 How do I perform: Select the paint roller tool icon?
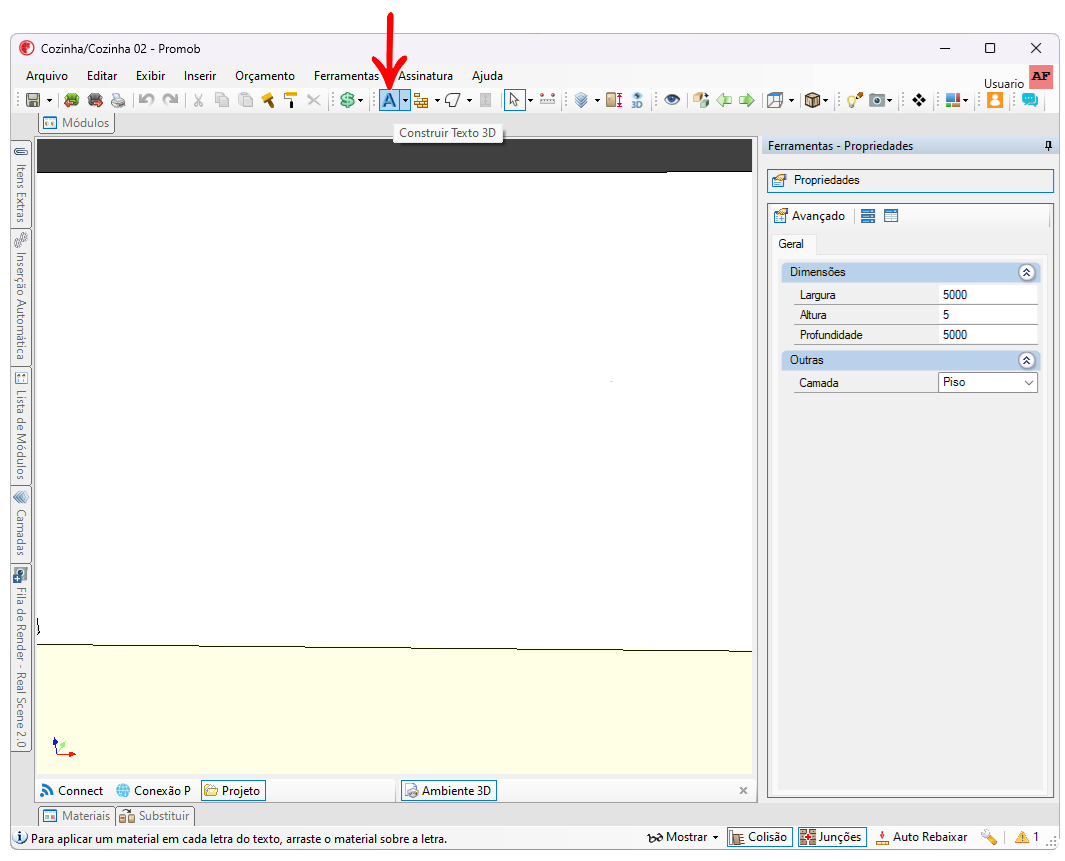[x=291, y=100]
